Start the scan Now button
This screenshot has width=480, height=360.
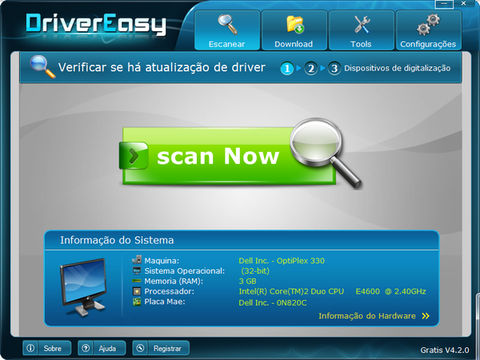229,156
